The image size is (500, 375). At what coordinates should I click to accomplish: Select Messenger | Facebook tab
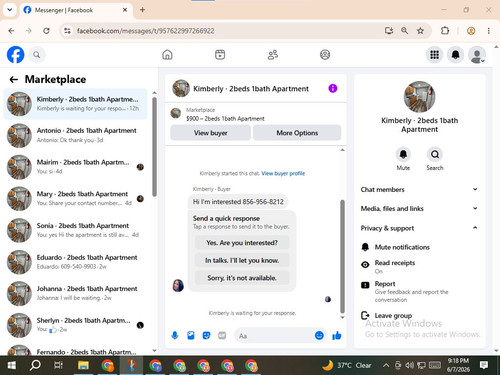[x=75, y=10]
